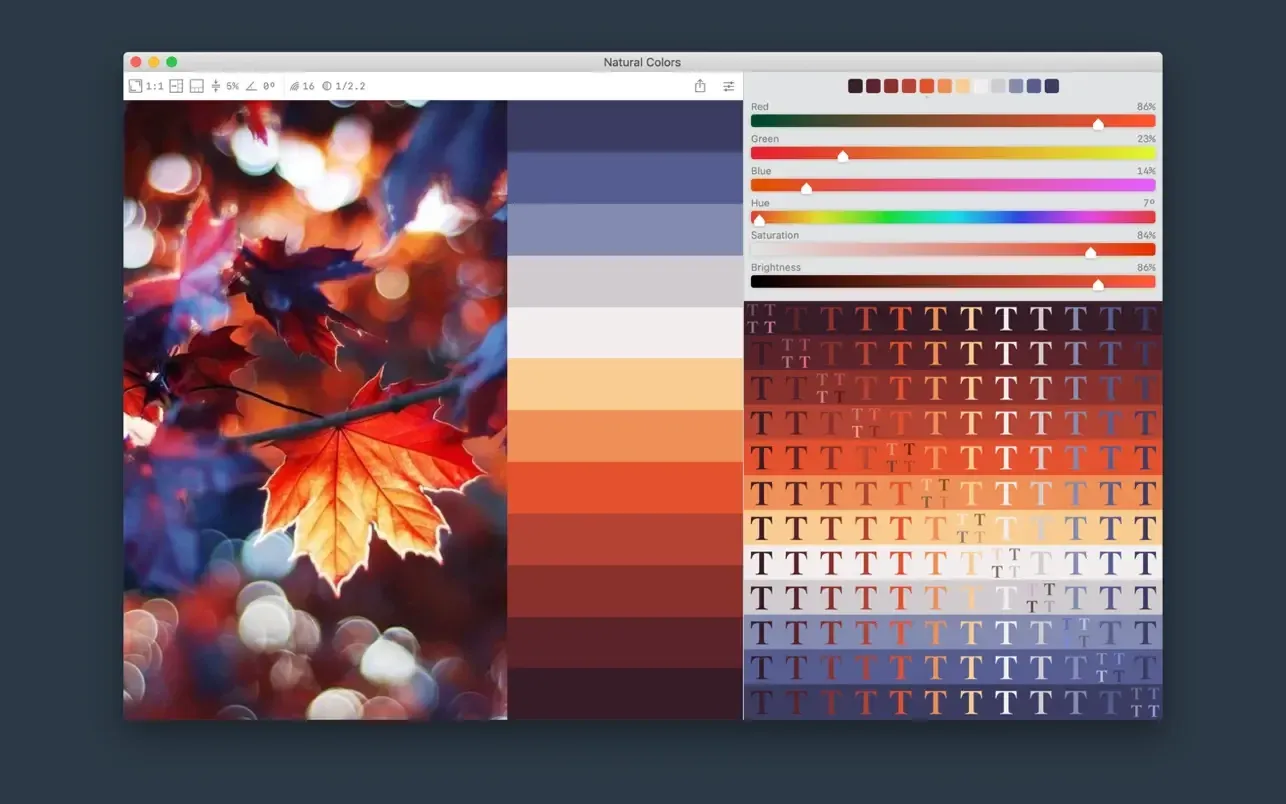This screenshot has width=1286, height=804.
Task: Click the Natural Colors window title
Action: click(x=642, y=62)
